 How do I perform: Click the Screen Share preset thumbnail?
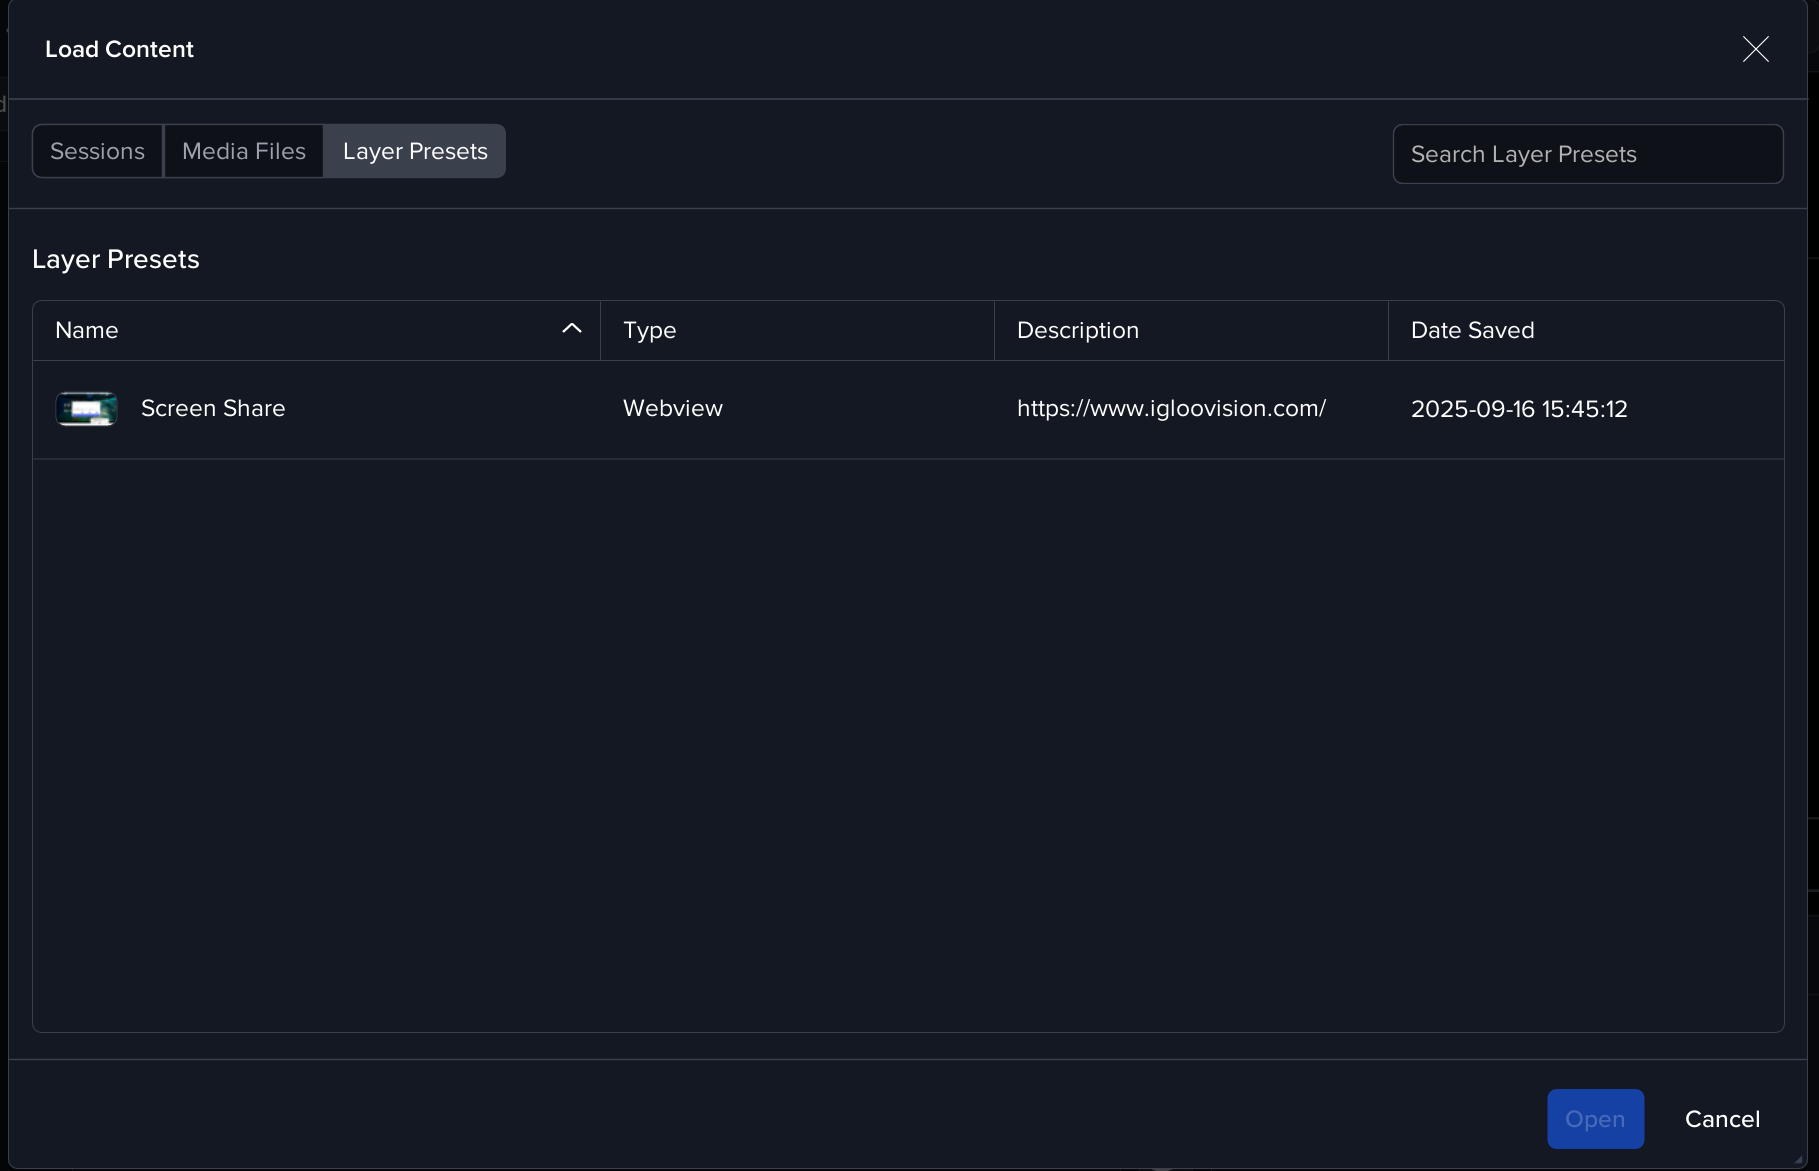[87, 409]
